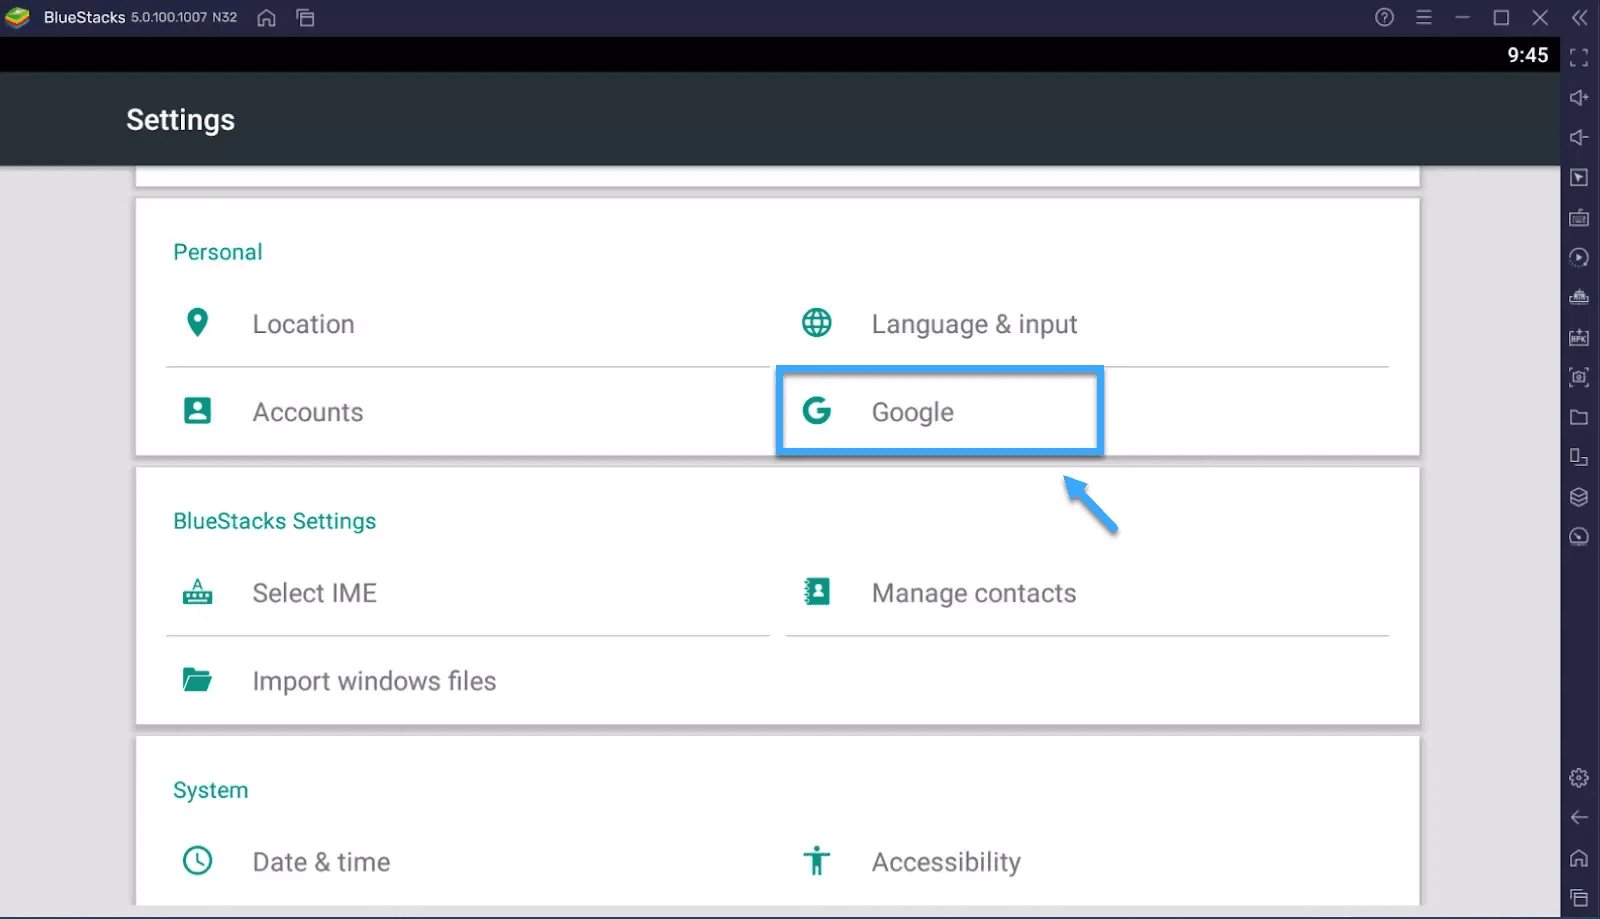Click the Google G logo icon

click(x=817, y=411)
